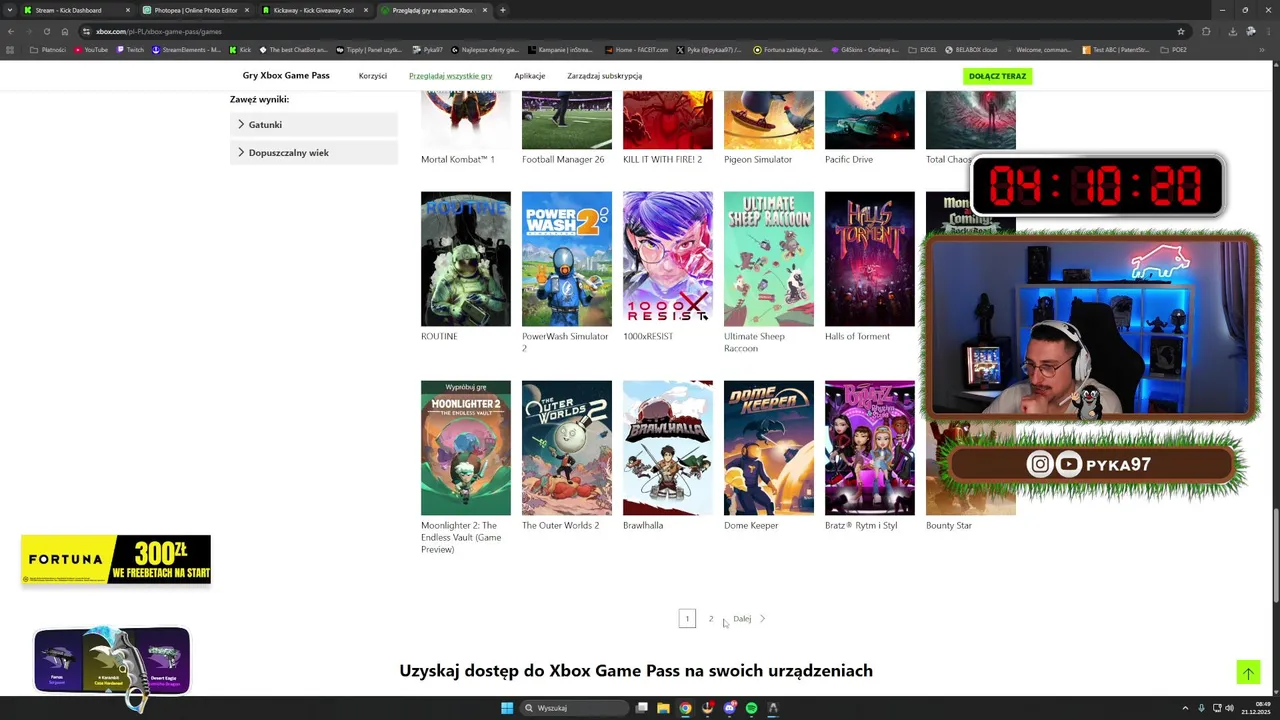
Task: Show hidden system tray icons
Action: tap(1185, 708)
